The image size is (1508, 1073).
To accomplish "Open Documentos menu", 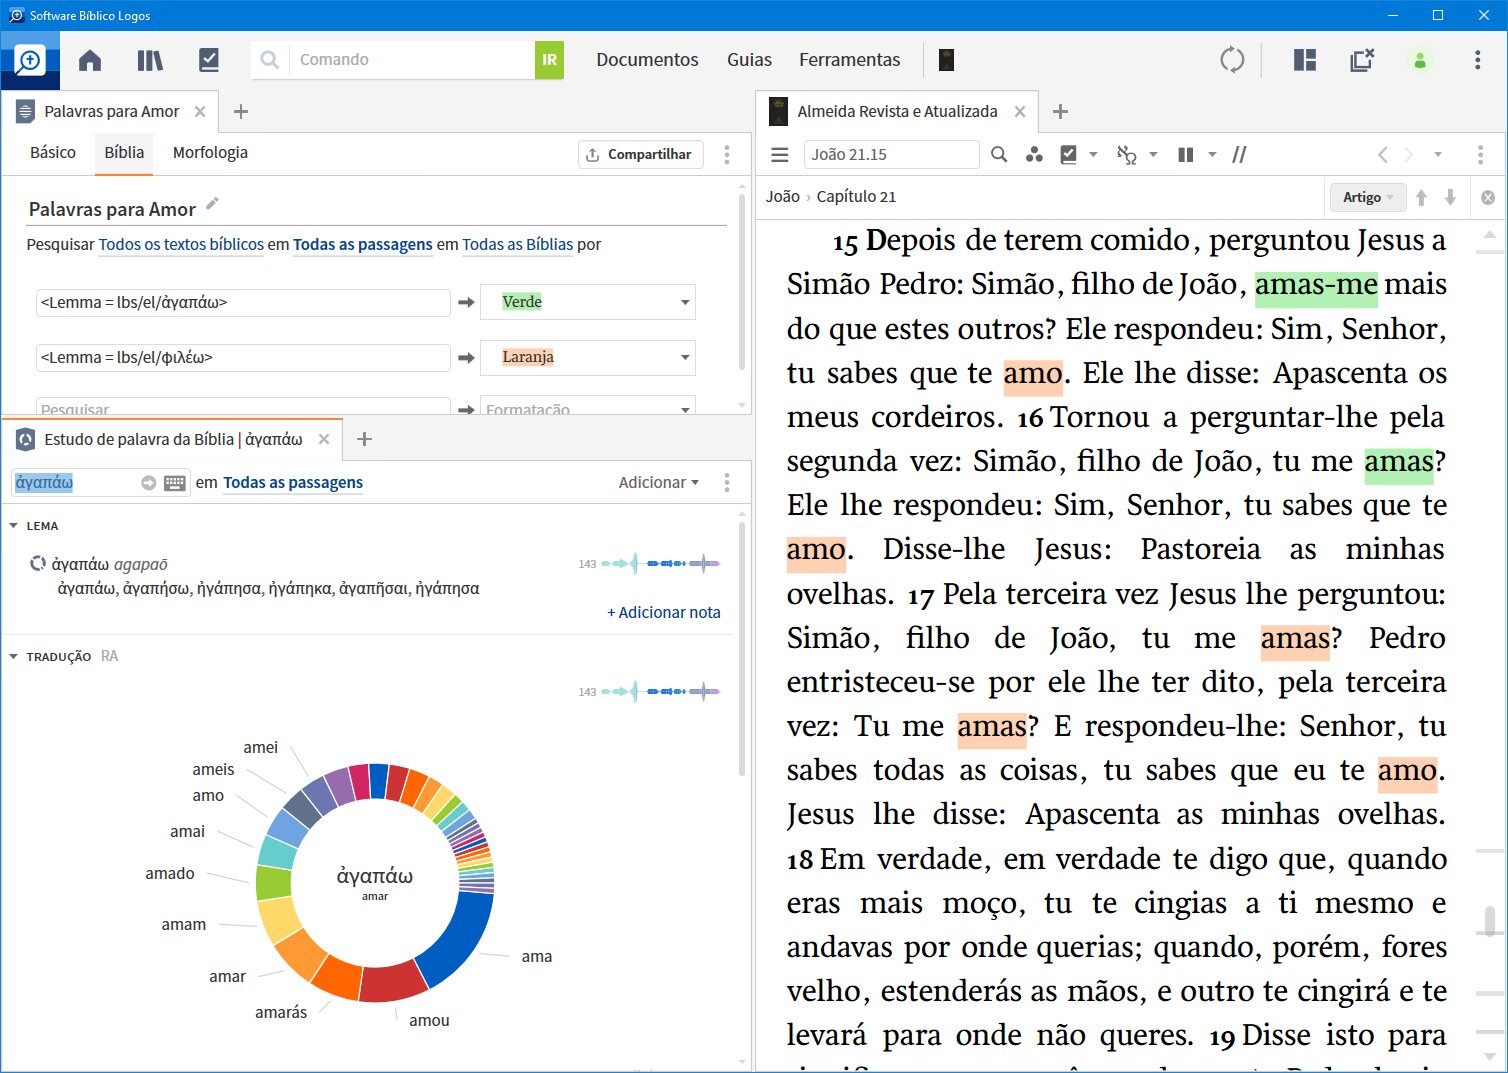I will 647,60.
